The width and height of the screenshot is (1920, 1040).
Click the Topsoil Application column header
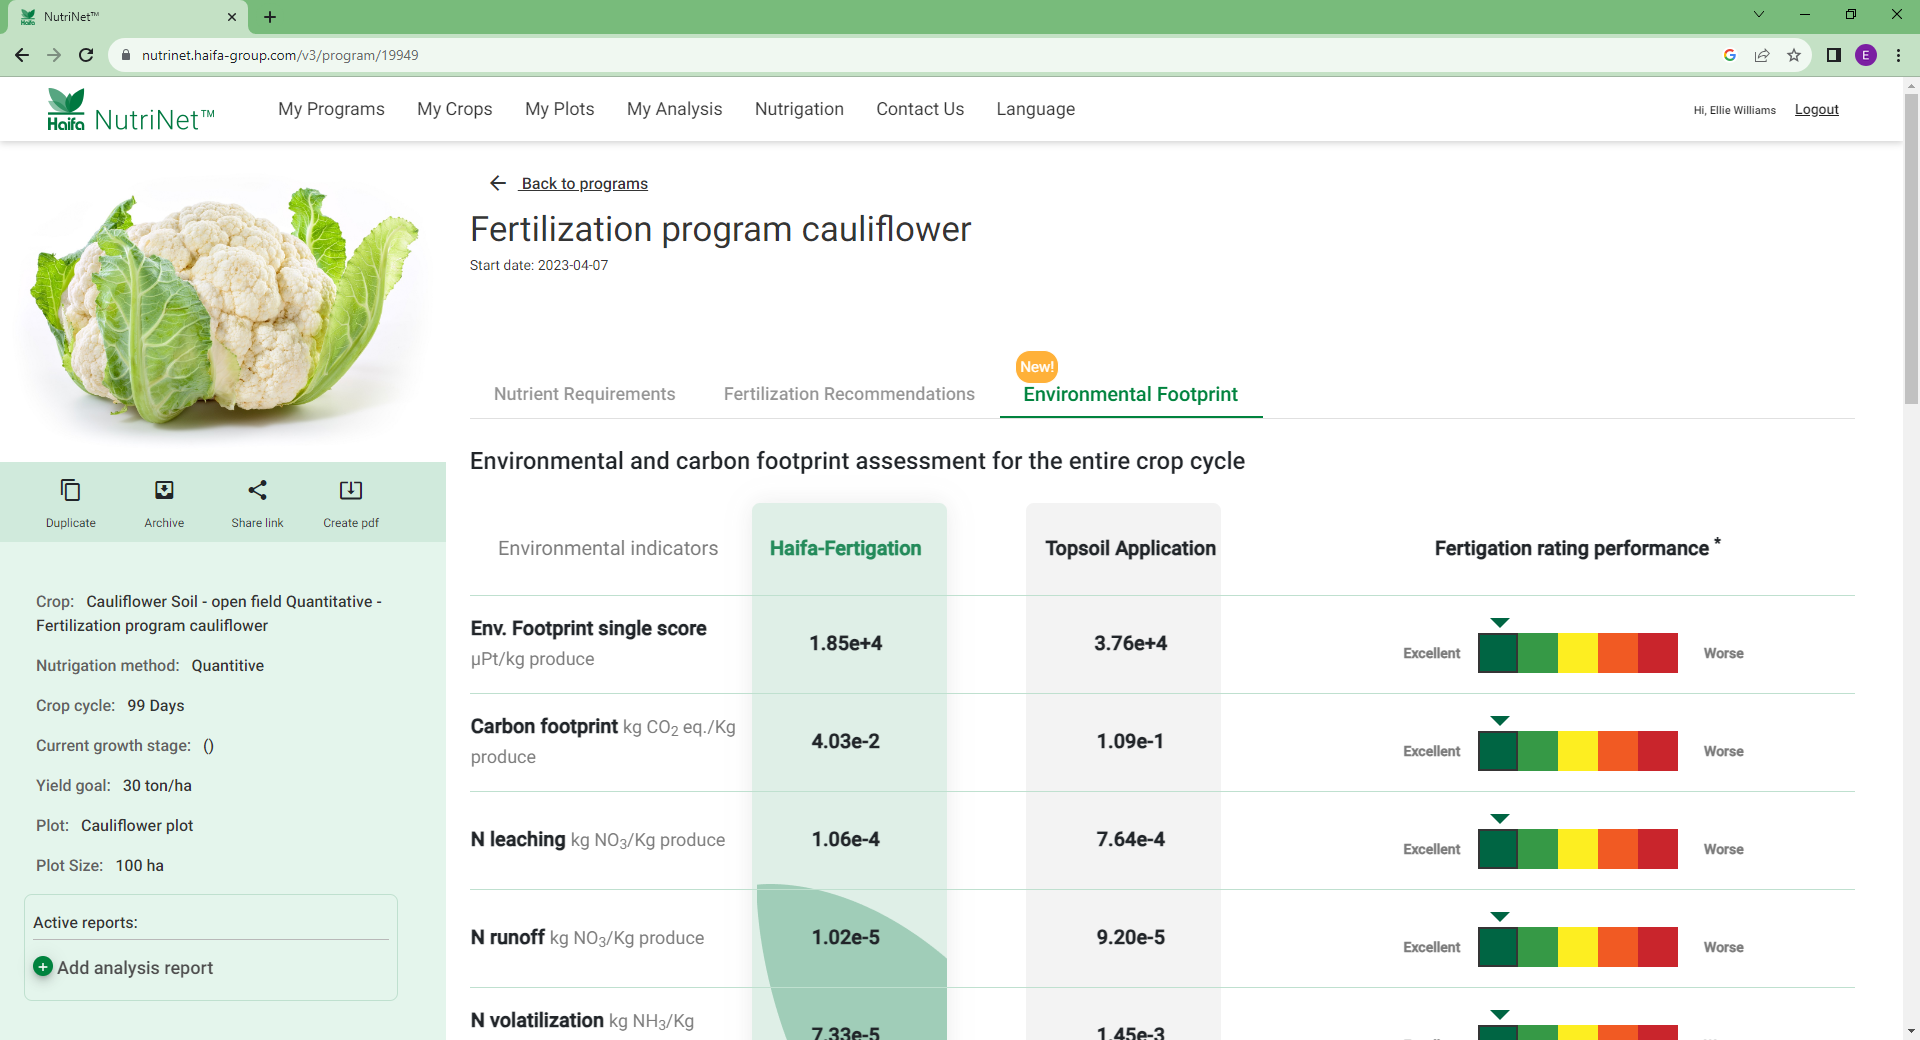point(1131,548)
